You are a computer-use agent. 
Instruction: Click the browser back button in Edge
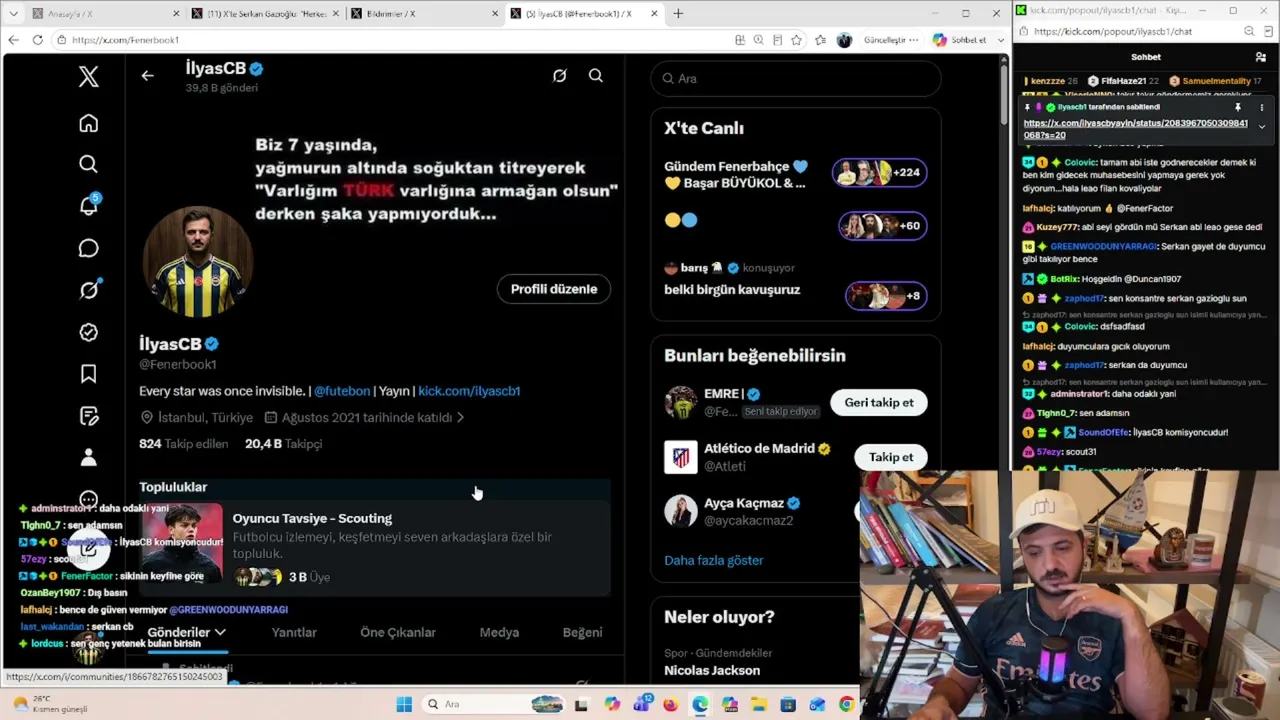13,40
